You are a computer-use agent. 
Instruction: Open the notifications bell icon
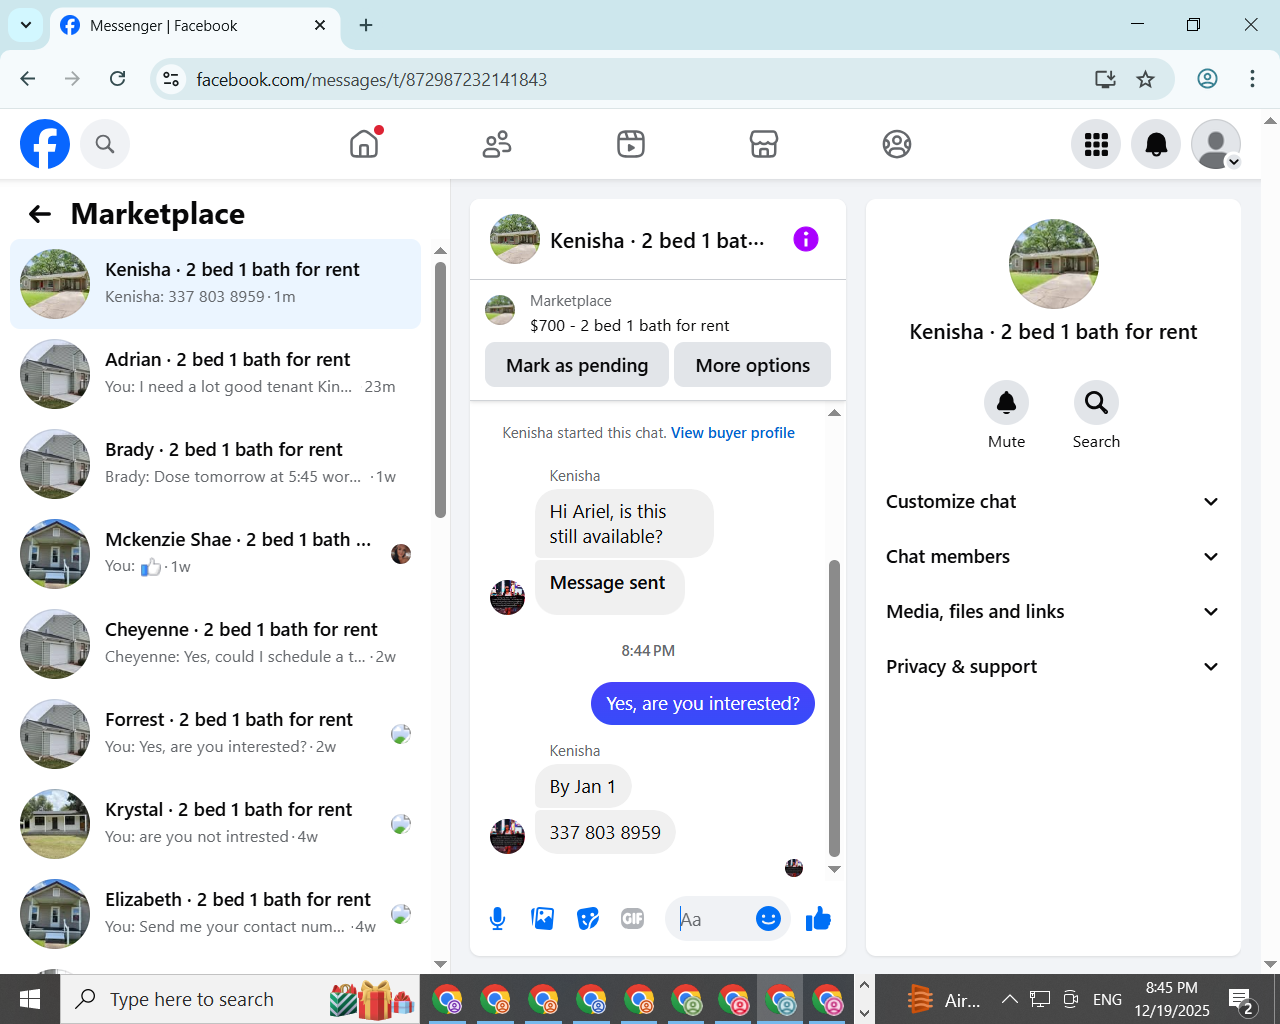pyautogui.click(x=1156, y=144)
